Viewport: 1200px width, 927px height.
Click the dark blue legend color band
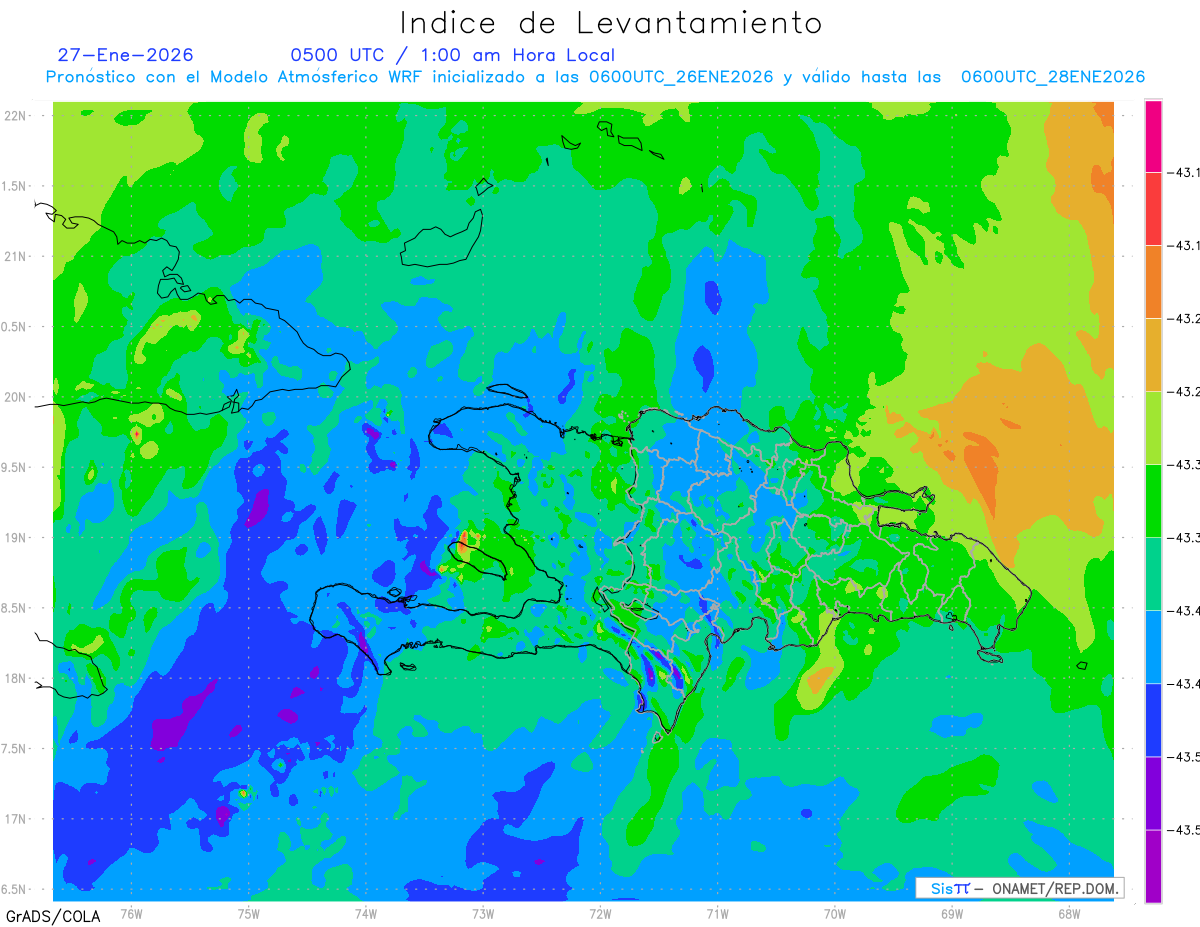(x=1153, y=720)
